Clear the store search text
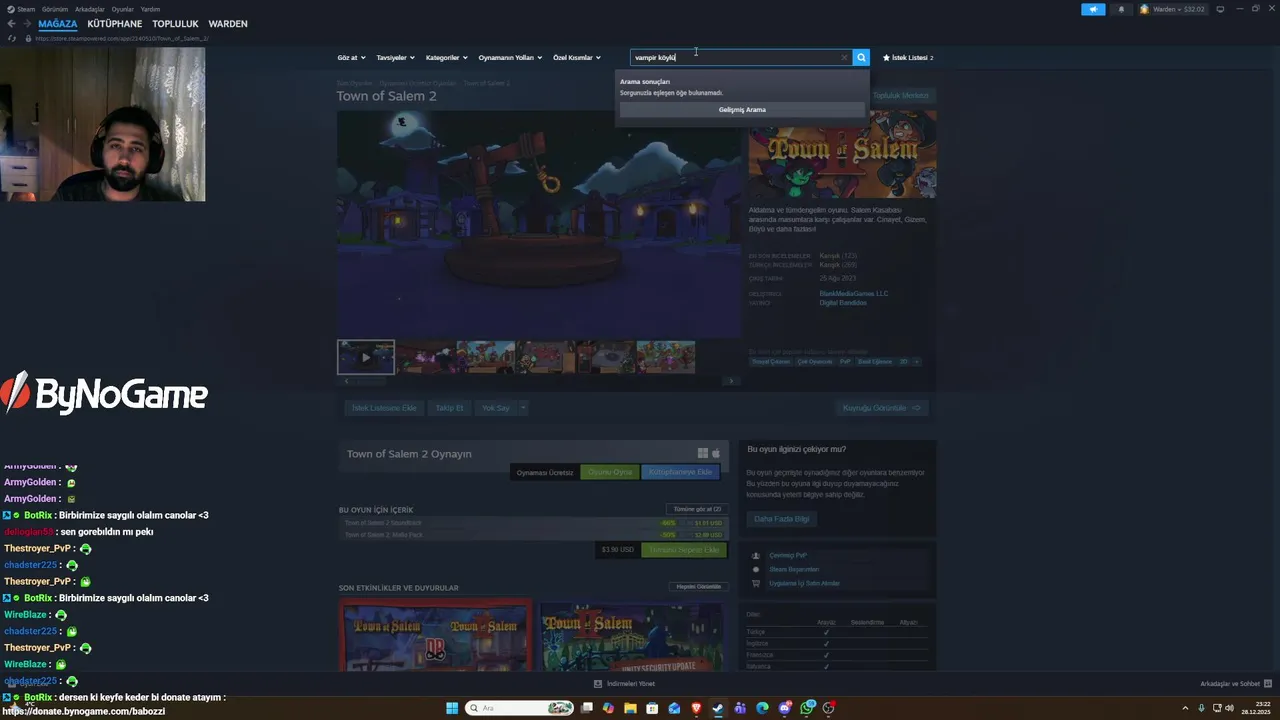 pos(844,58)
